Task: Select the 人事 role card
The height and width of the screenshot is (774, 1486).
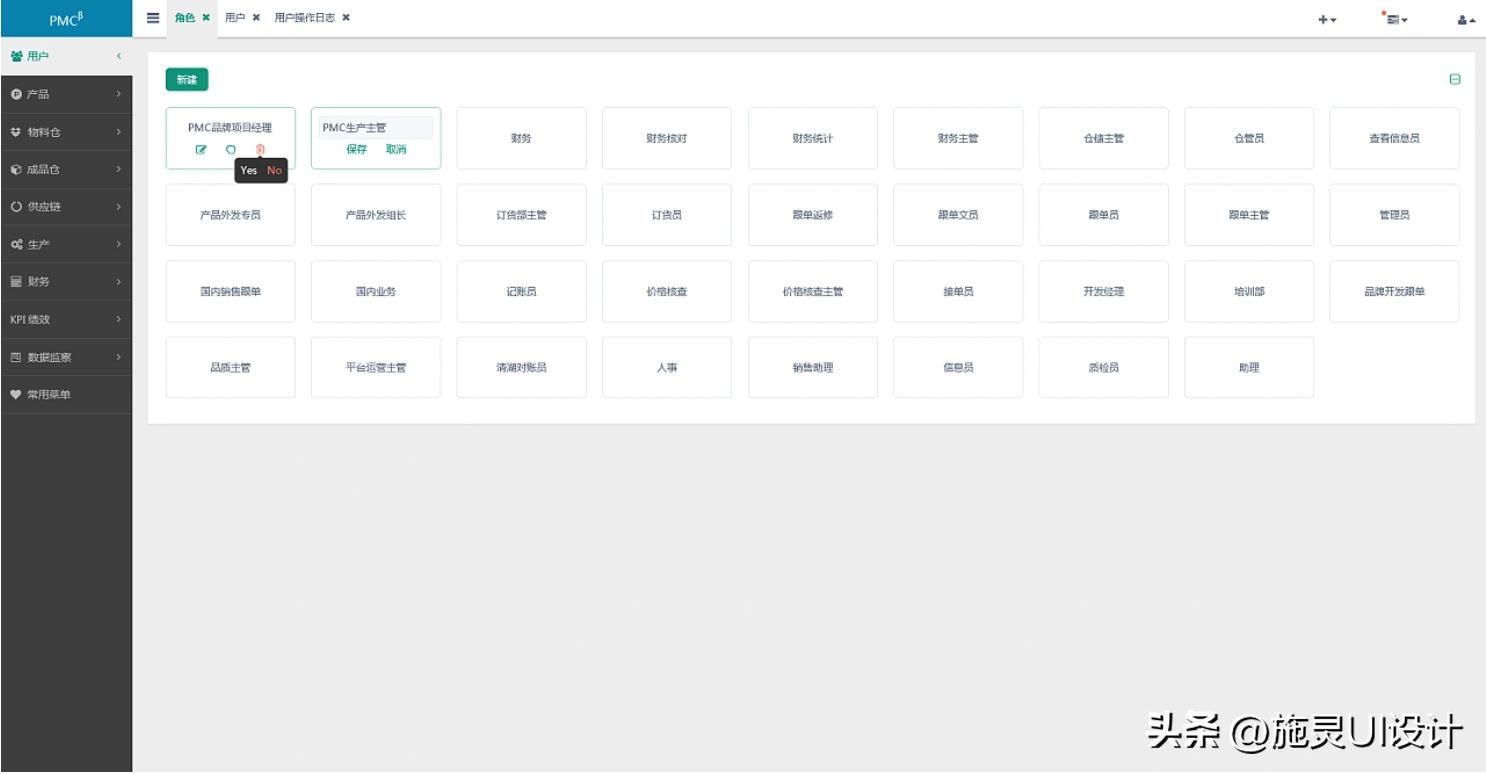Action: point(667,368)
